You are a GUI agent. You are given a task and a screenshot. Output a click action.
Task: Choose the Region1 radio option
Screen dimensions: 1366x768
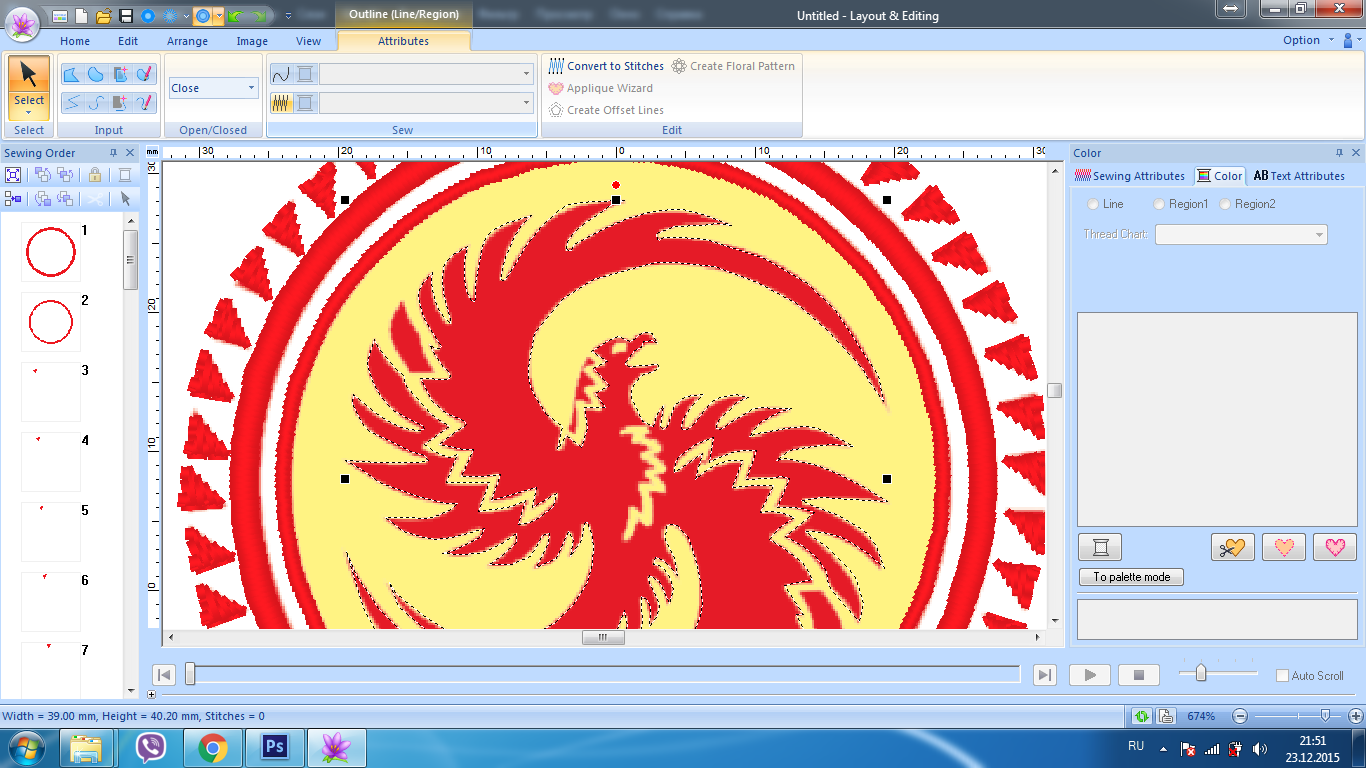(x=1159, y=204)
